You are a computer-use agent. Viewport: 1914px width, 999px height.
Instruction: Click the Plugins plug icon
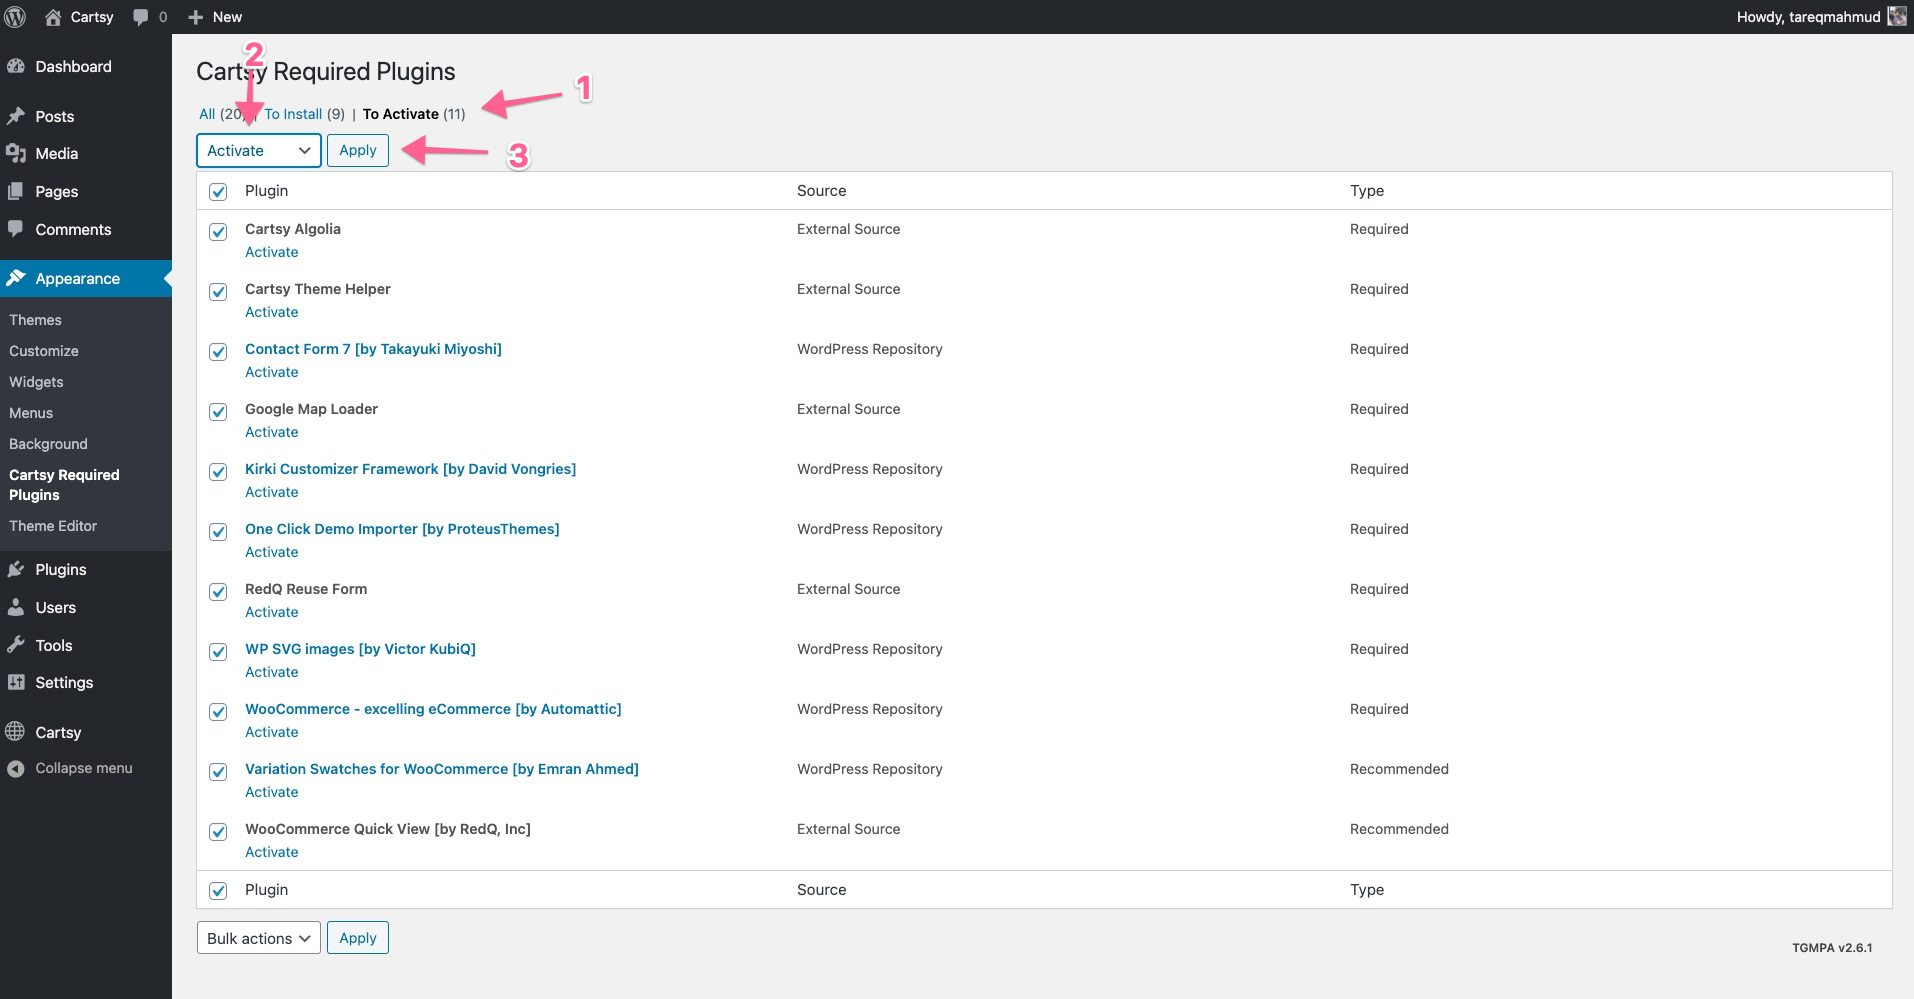point(16,569)
